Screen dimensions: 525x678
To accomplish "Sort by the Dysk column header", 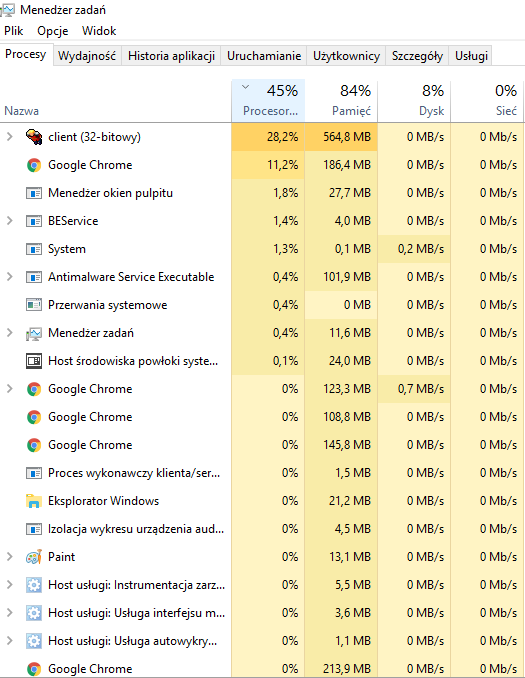I will coord(414,100).
